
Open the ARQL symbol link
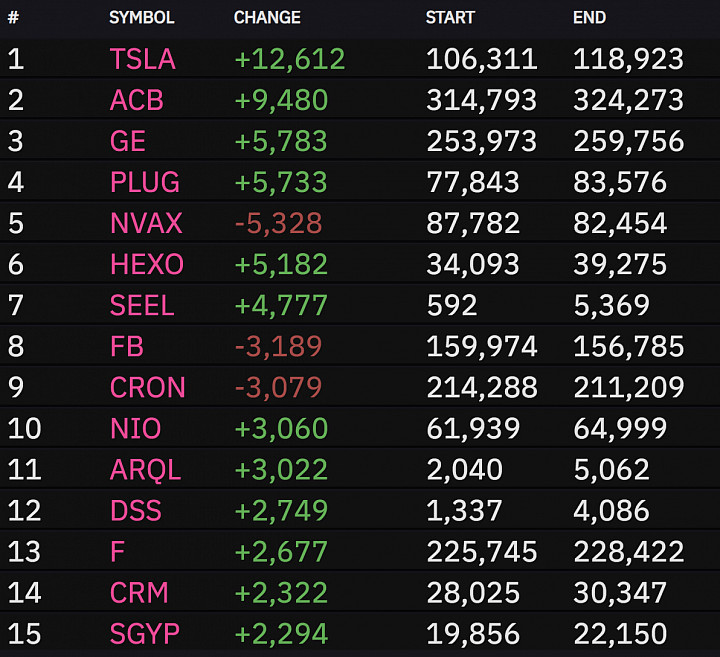145,470
